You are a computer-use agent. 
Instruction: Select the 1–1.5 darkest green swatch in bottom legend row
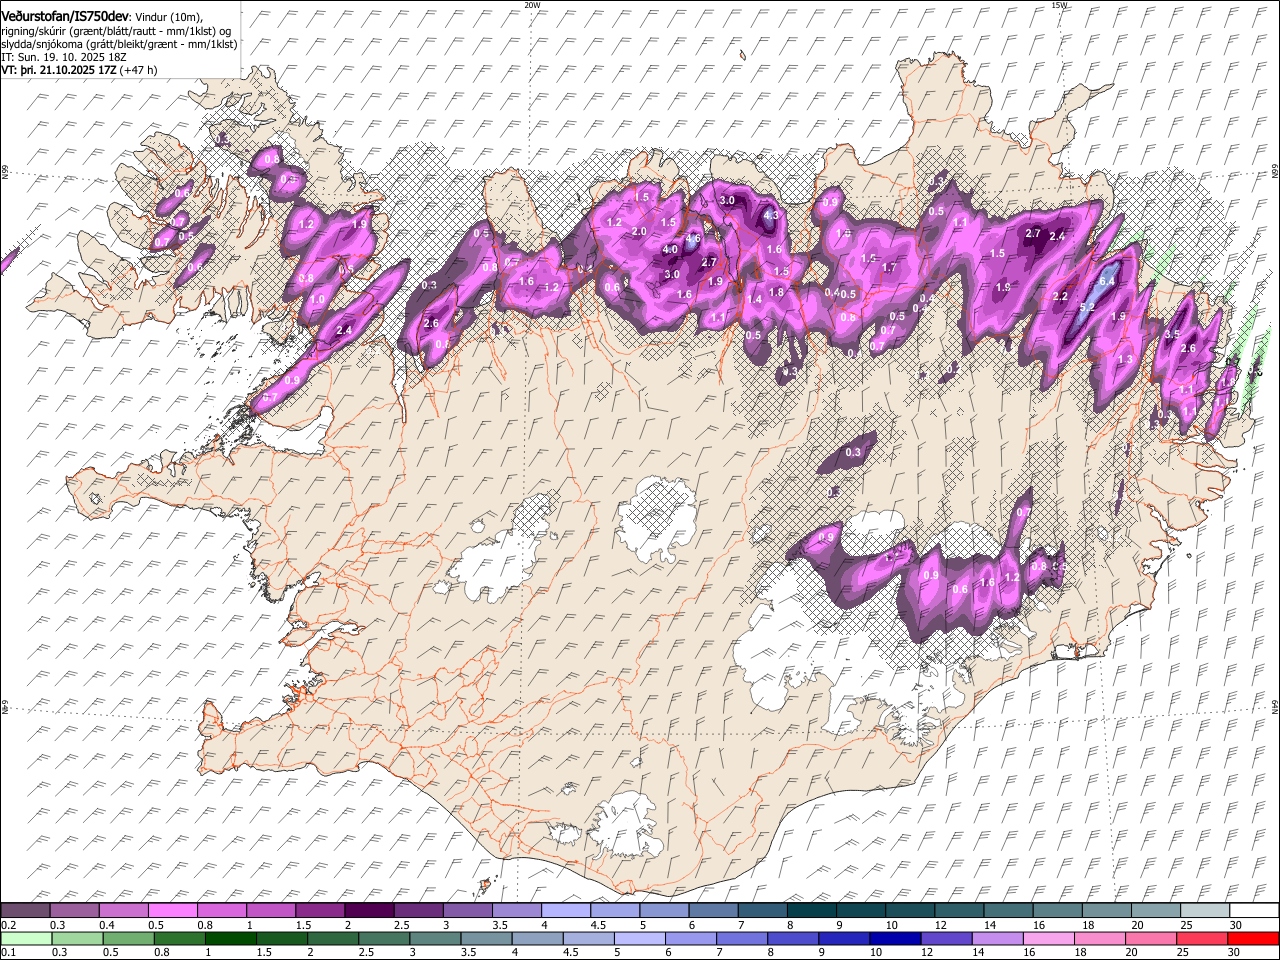pos(230,938)
